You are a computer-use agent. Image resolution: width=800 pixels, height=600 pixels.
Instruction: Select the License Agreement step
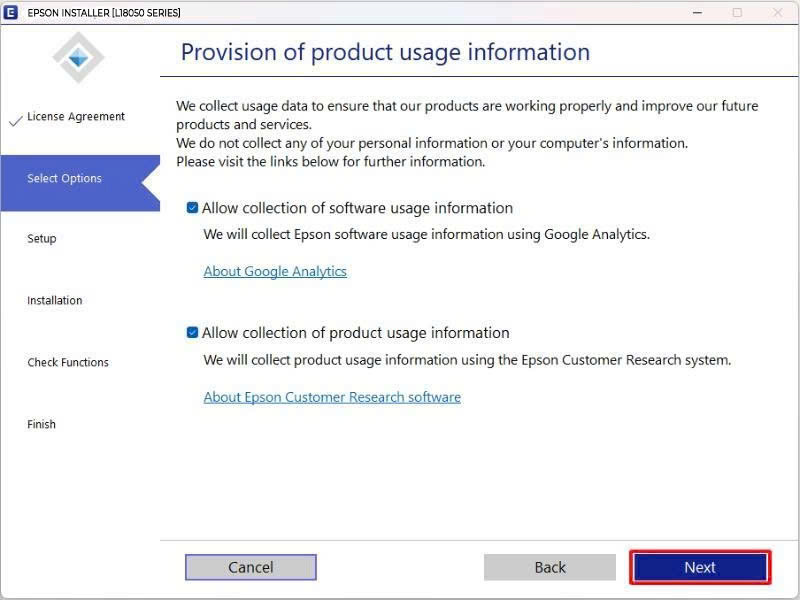76,116
